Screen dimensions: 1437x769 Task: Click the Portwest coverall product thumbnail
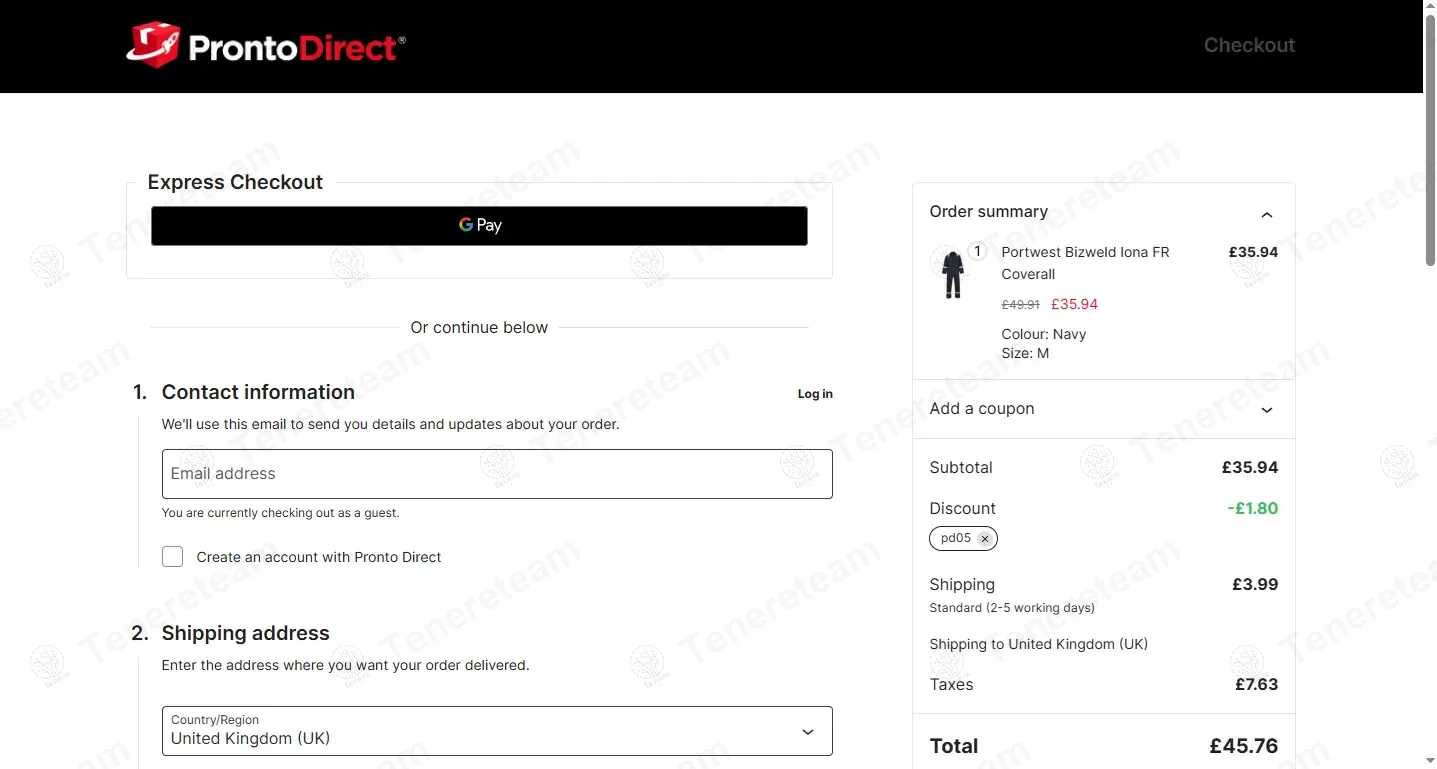(x=952, y=274)
